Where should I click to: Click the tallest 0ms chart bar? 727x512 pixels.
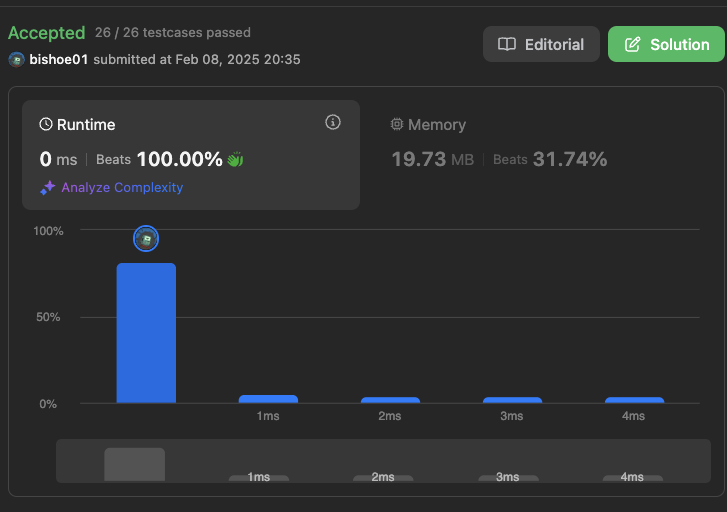[x=146, y=333]
